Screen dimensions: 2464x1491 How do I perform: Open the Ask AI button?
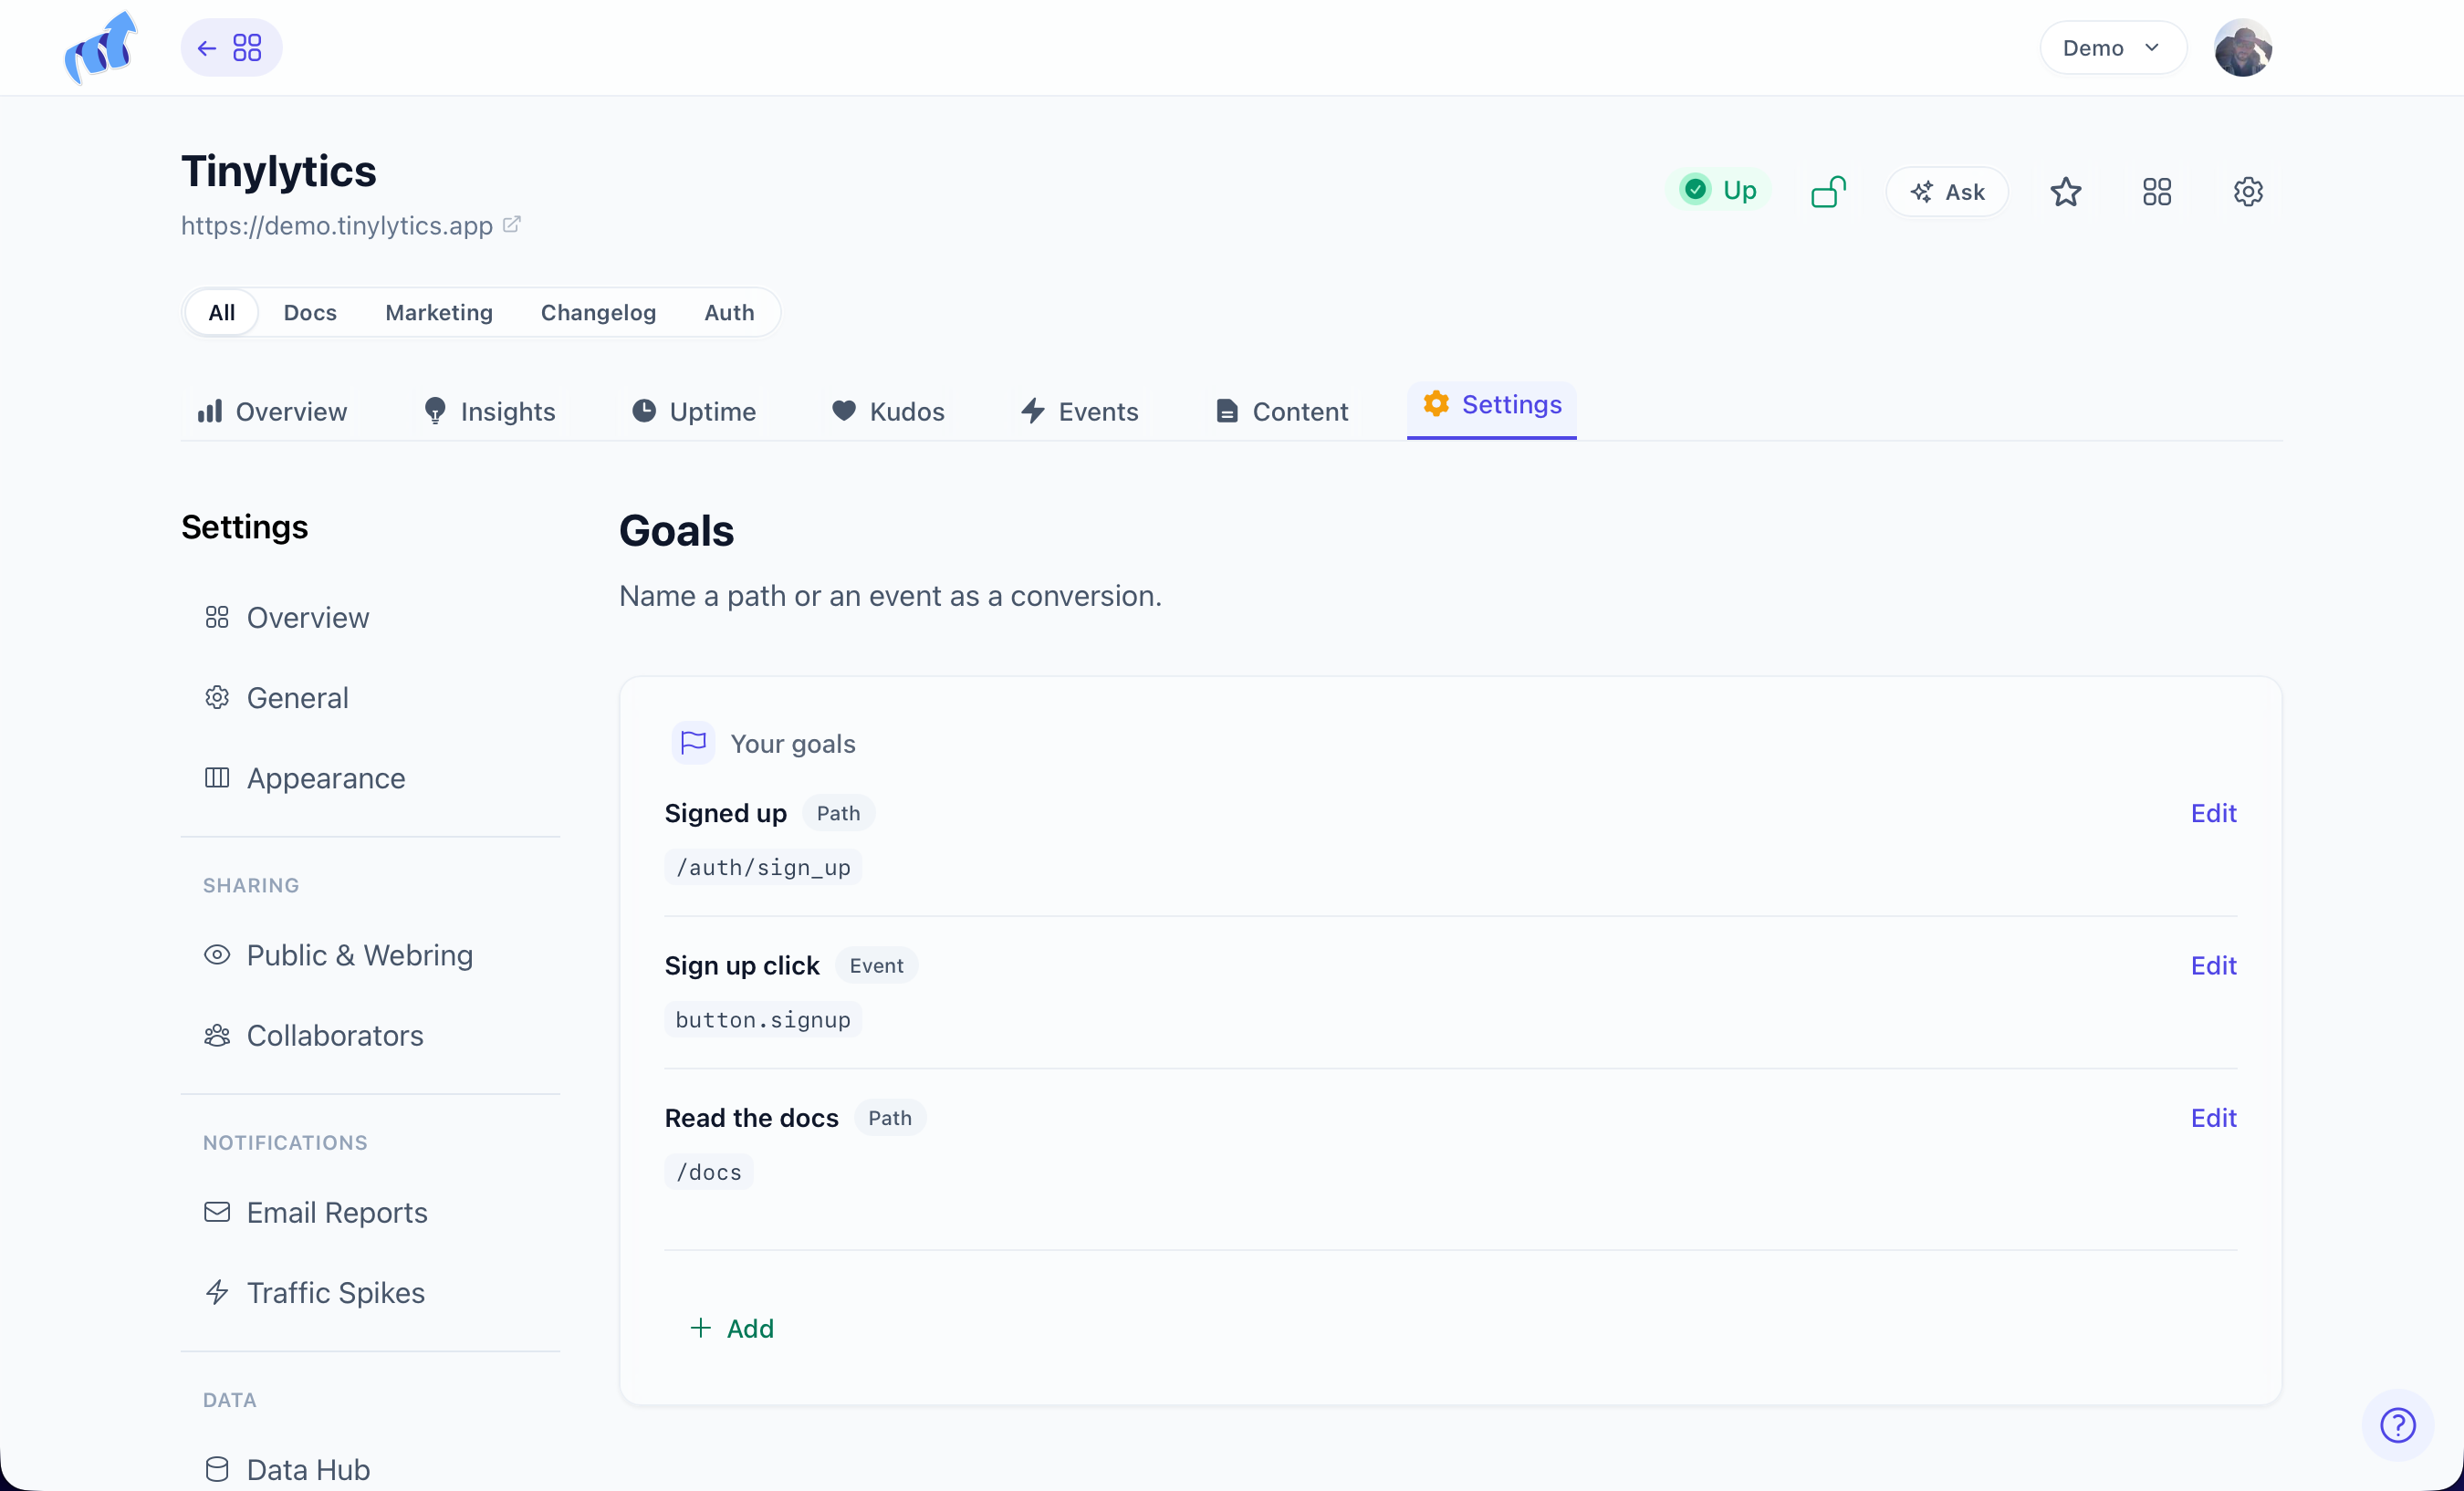(x=1947, y=191)
